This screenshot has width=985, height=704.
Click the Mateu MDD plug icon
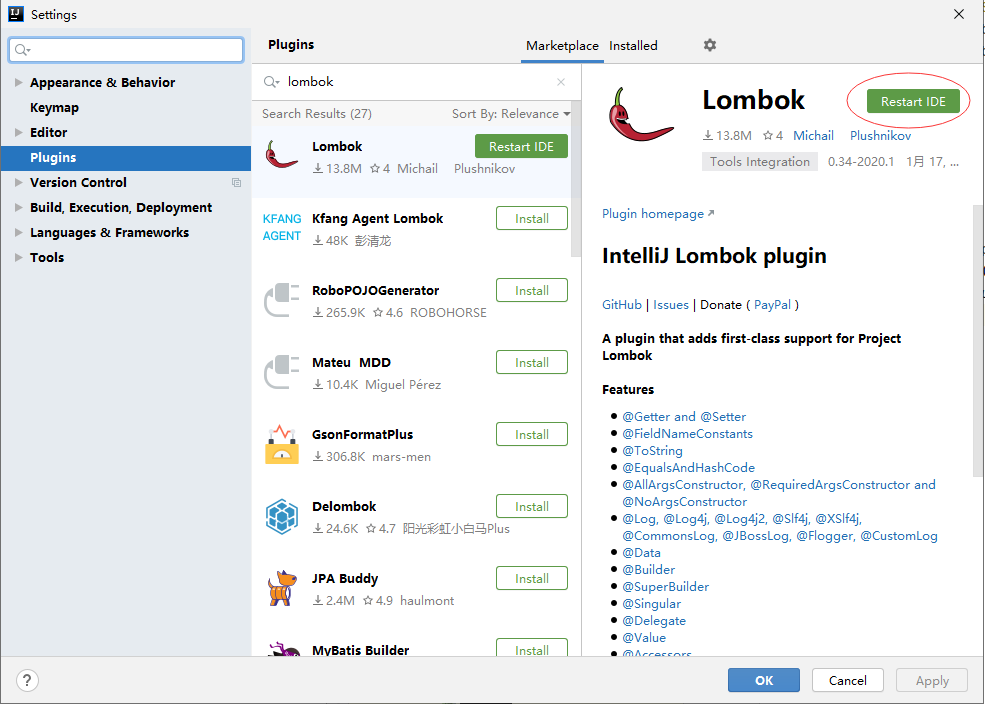(281, 372)
